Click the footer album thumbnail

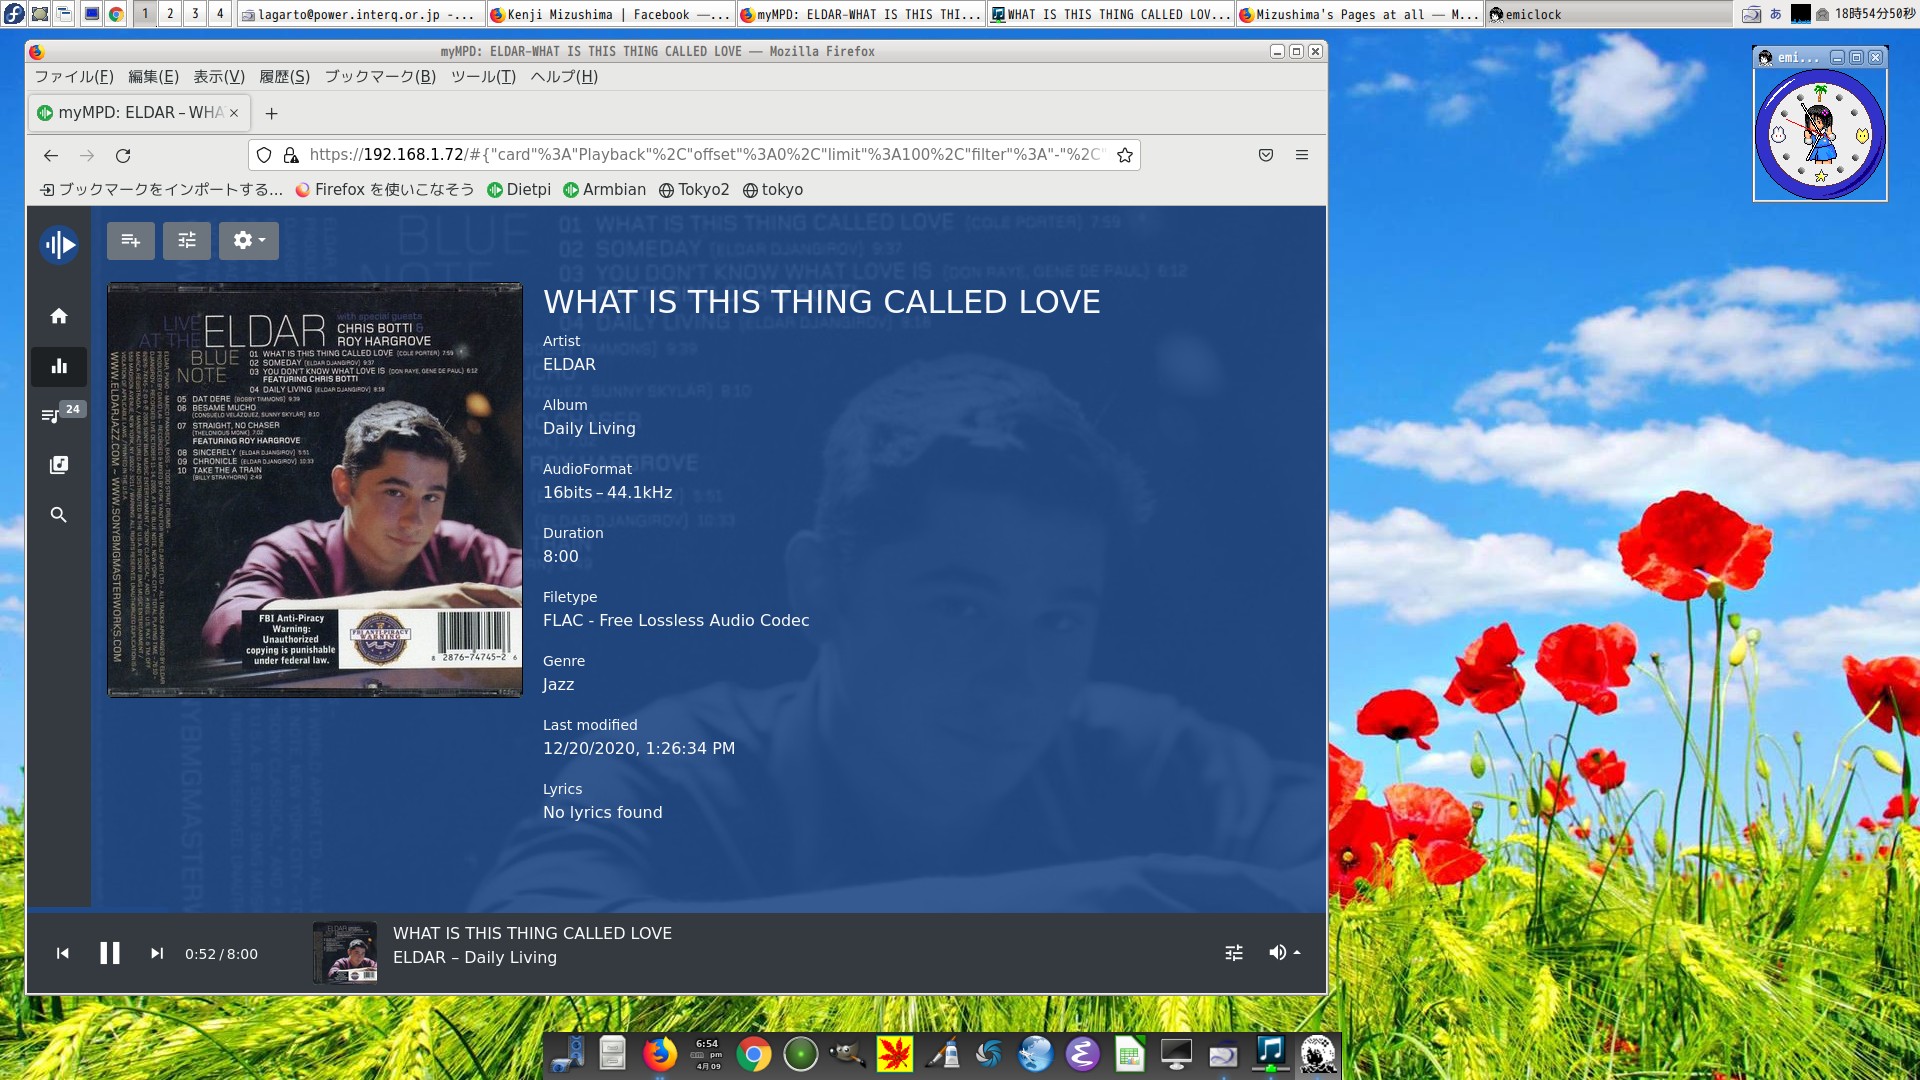[x=345, y=953]
